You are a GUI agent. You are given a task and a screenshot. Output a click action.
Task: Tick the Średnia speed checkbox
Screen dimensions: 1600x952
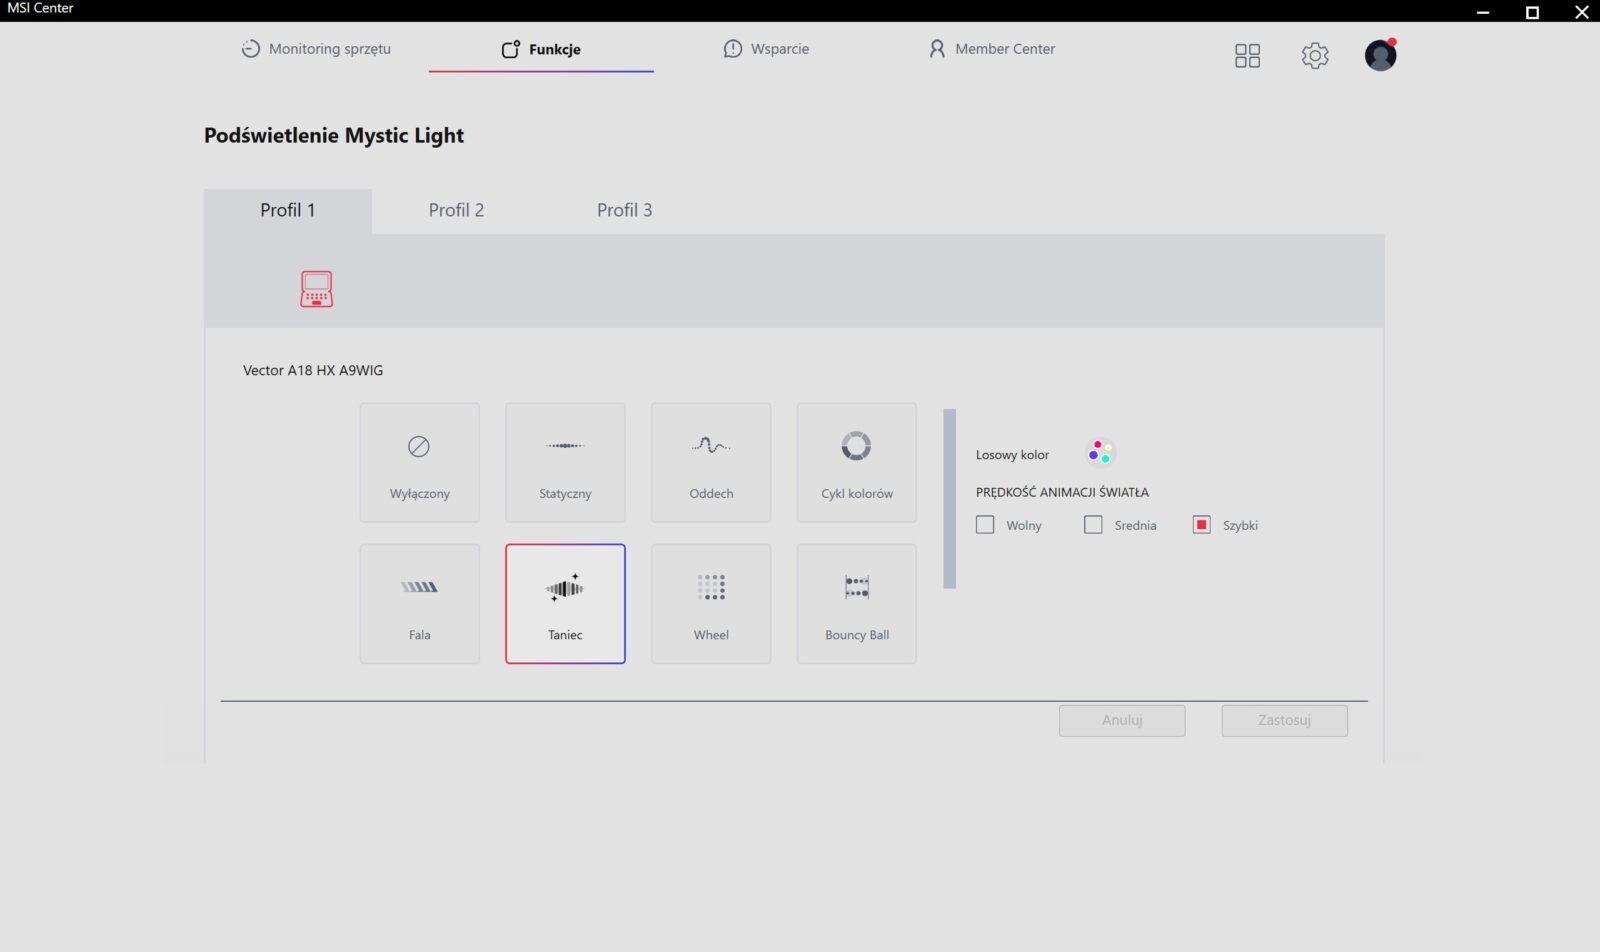click(x=1093, y=525)
